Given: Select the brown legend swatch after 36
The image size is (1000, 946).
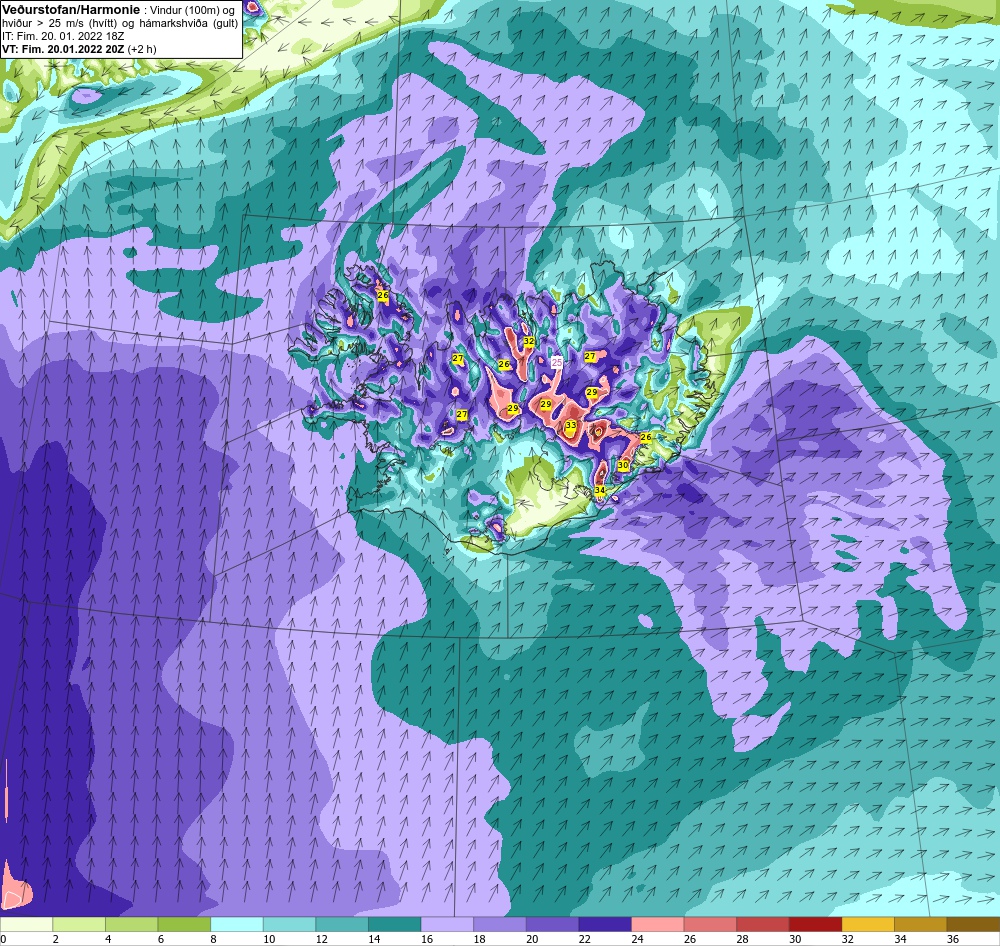Looking at the screenshot, I should coord(973,924).
